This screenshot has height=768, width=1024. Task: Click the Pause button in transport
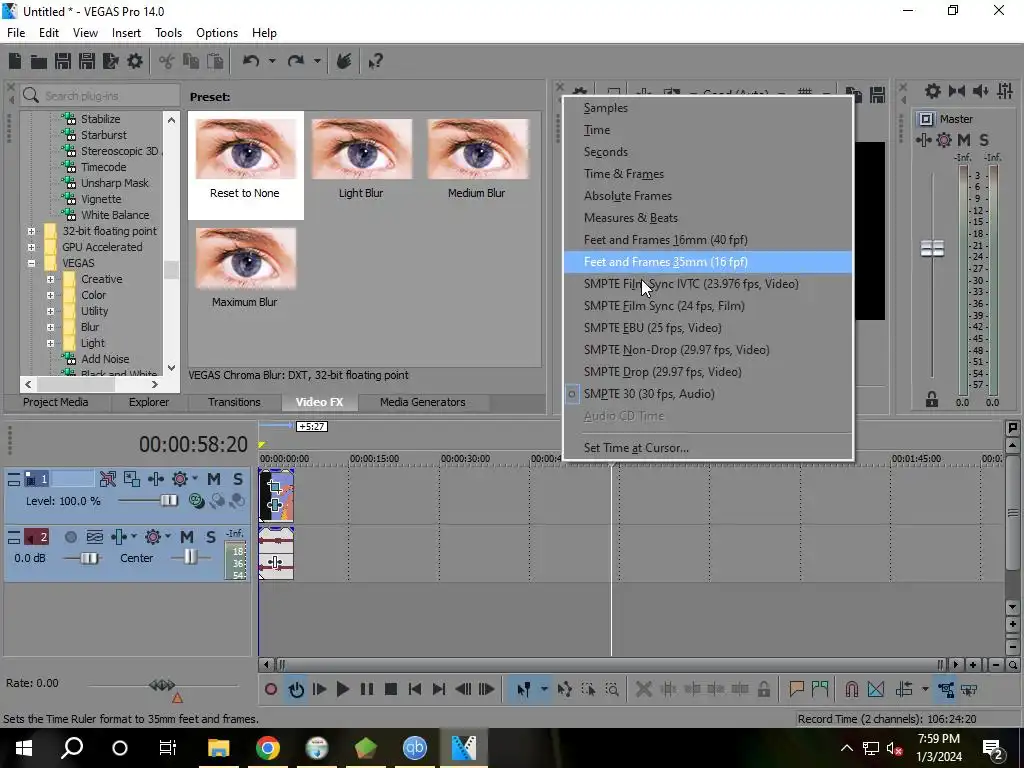coord(366,689)
